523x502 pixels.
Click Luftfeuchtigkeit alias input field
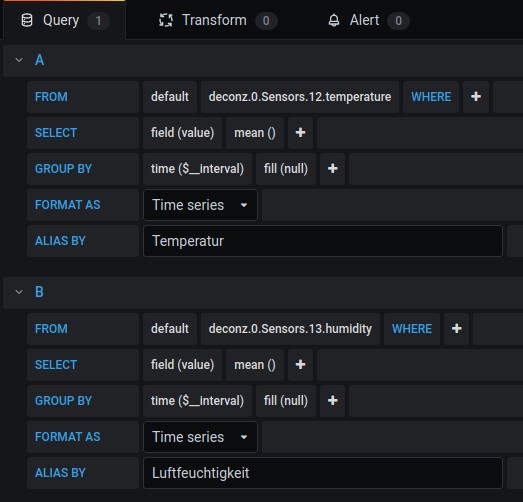point(323,473)
